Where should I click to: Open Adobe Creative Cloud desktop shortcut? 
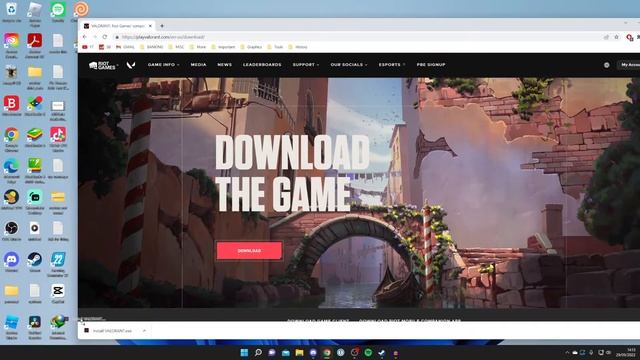(11, 45)
